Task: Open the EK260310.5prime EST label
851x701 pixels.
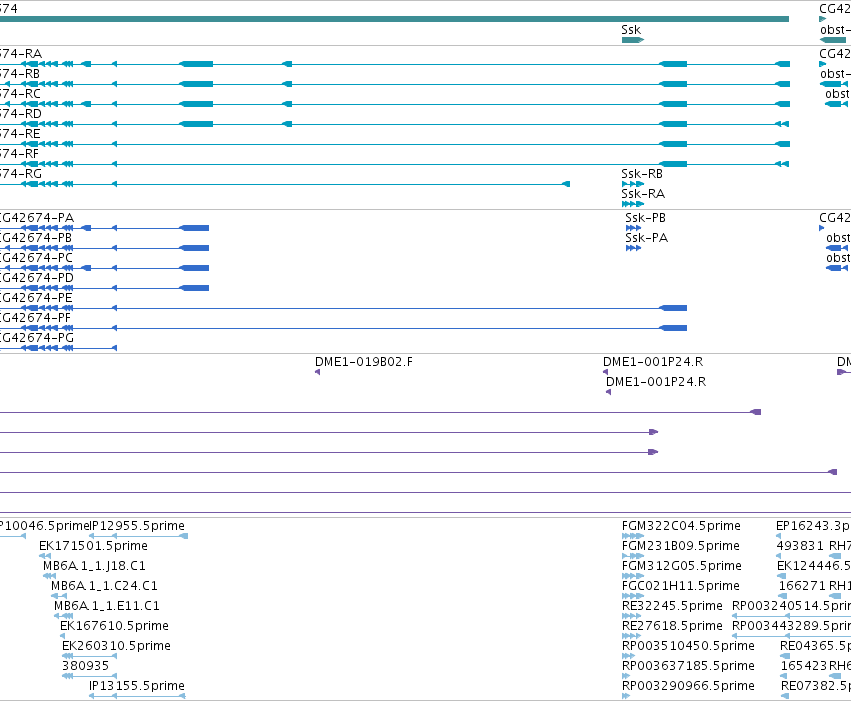Action: pyautogui.click(x=116, y=646)
